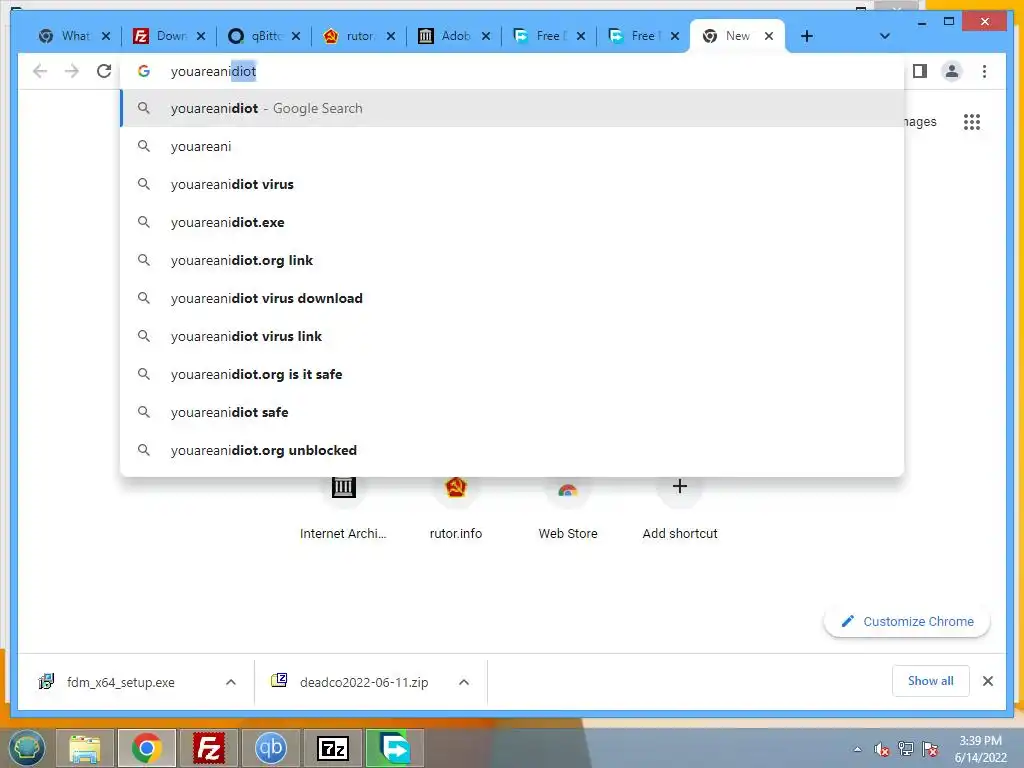Select youareanidiot.org unblocked suggestion
Screen dimensions: 1024x768
(512, 449)
